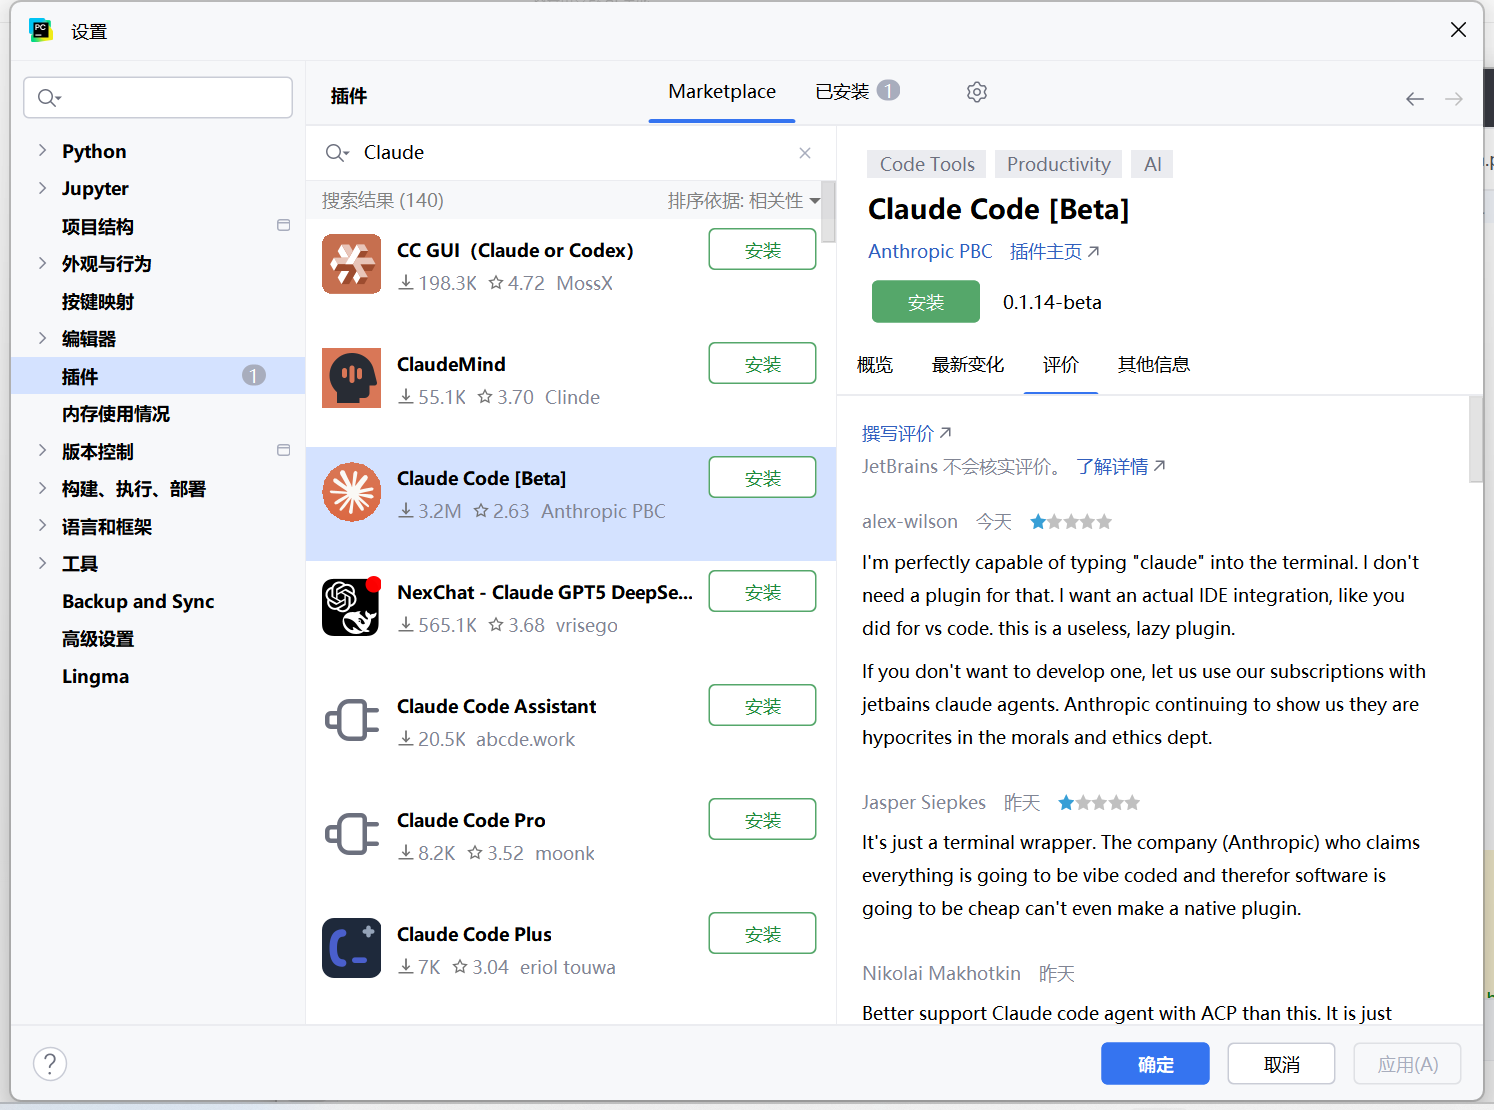Click the Claude Code [Beta] plugin icon
Viewport: 1494px width, 1110px height.
tap(352, 492)
